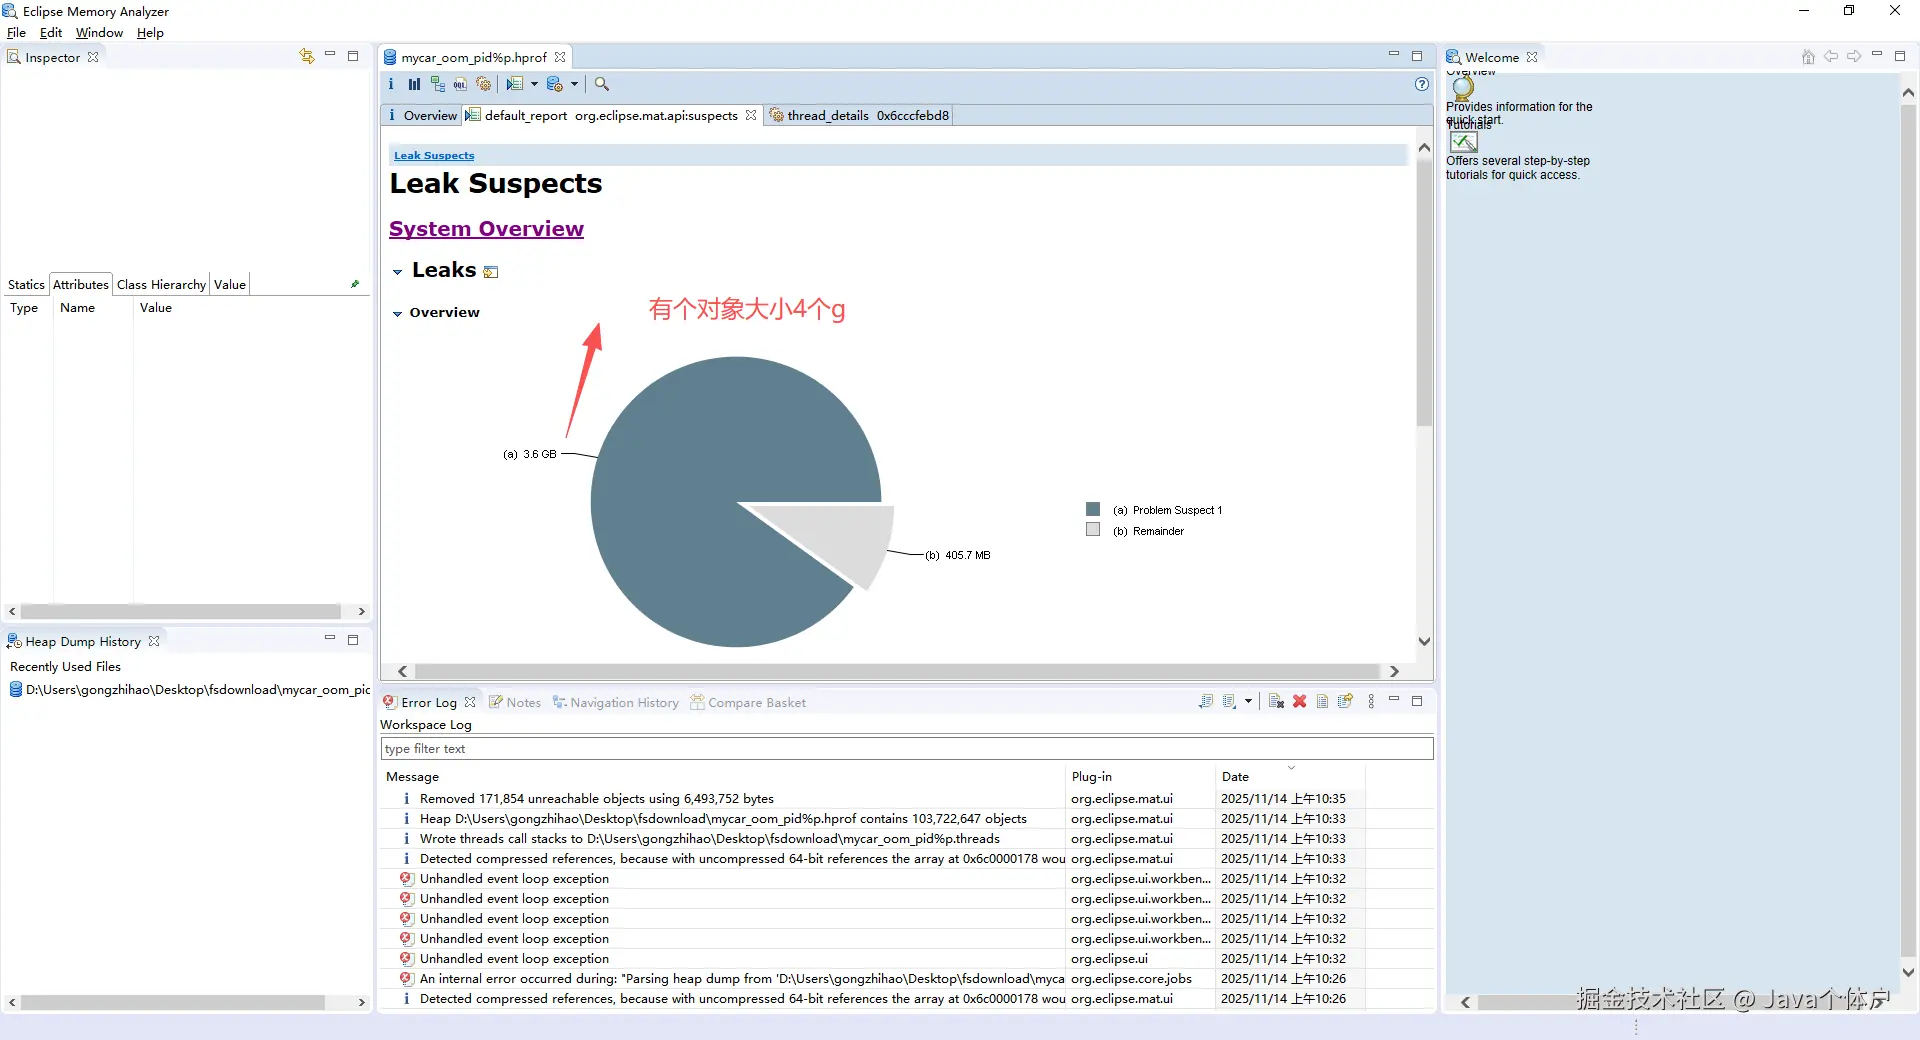Navigate back in the Welcome view
Screen dimensions: 1920x1040
click(x=1831, y=57)
